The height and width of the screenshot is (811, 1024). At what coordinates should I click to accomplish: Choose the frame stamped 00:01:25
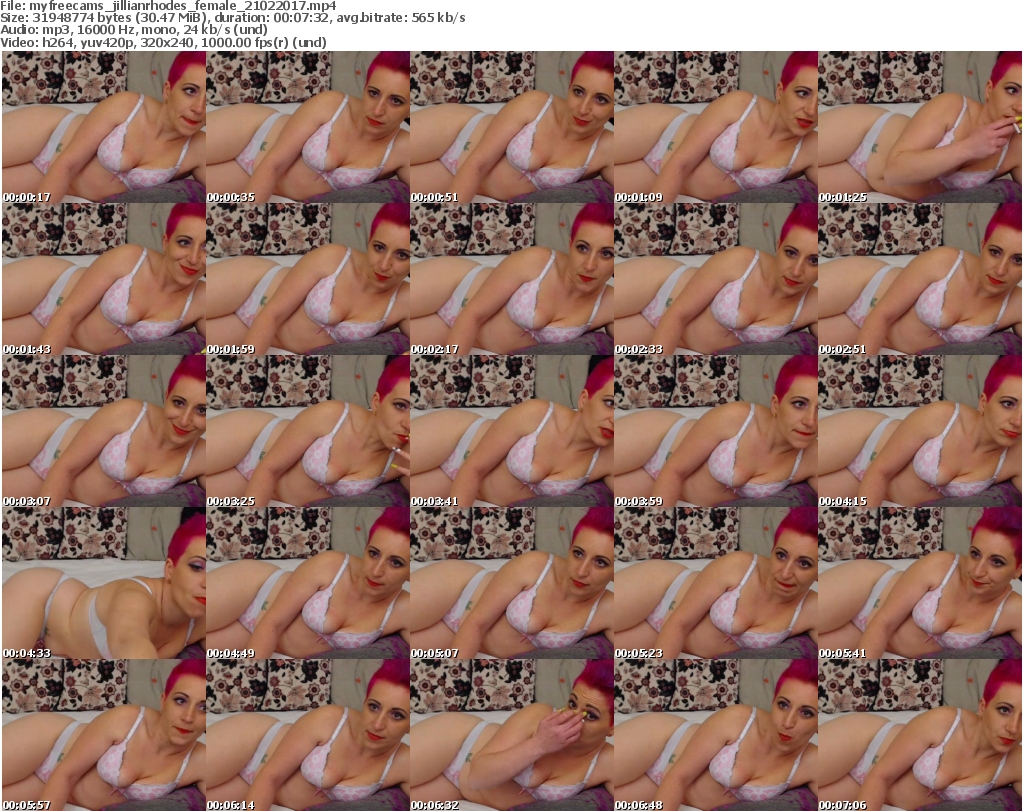pyautogui.click(x=920, y=127)
